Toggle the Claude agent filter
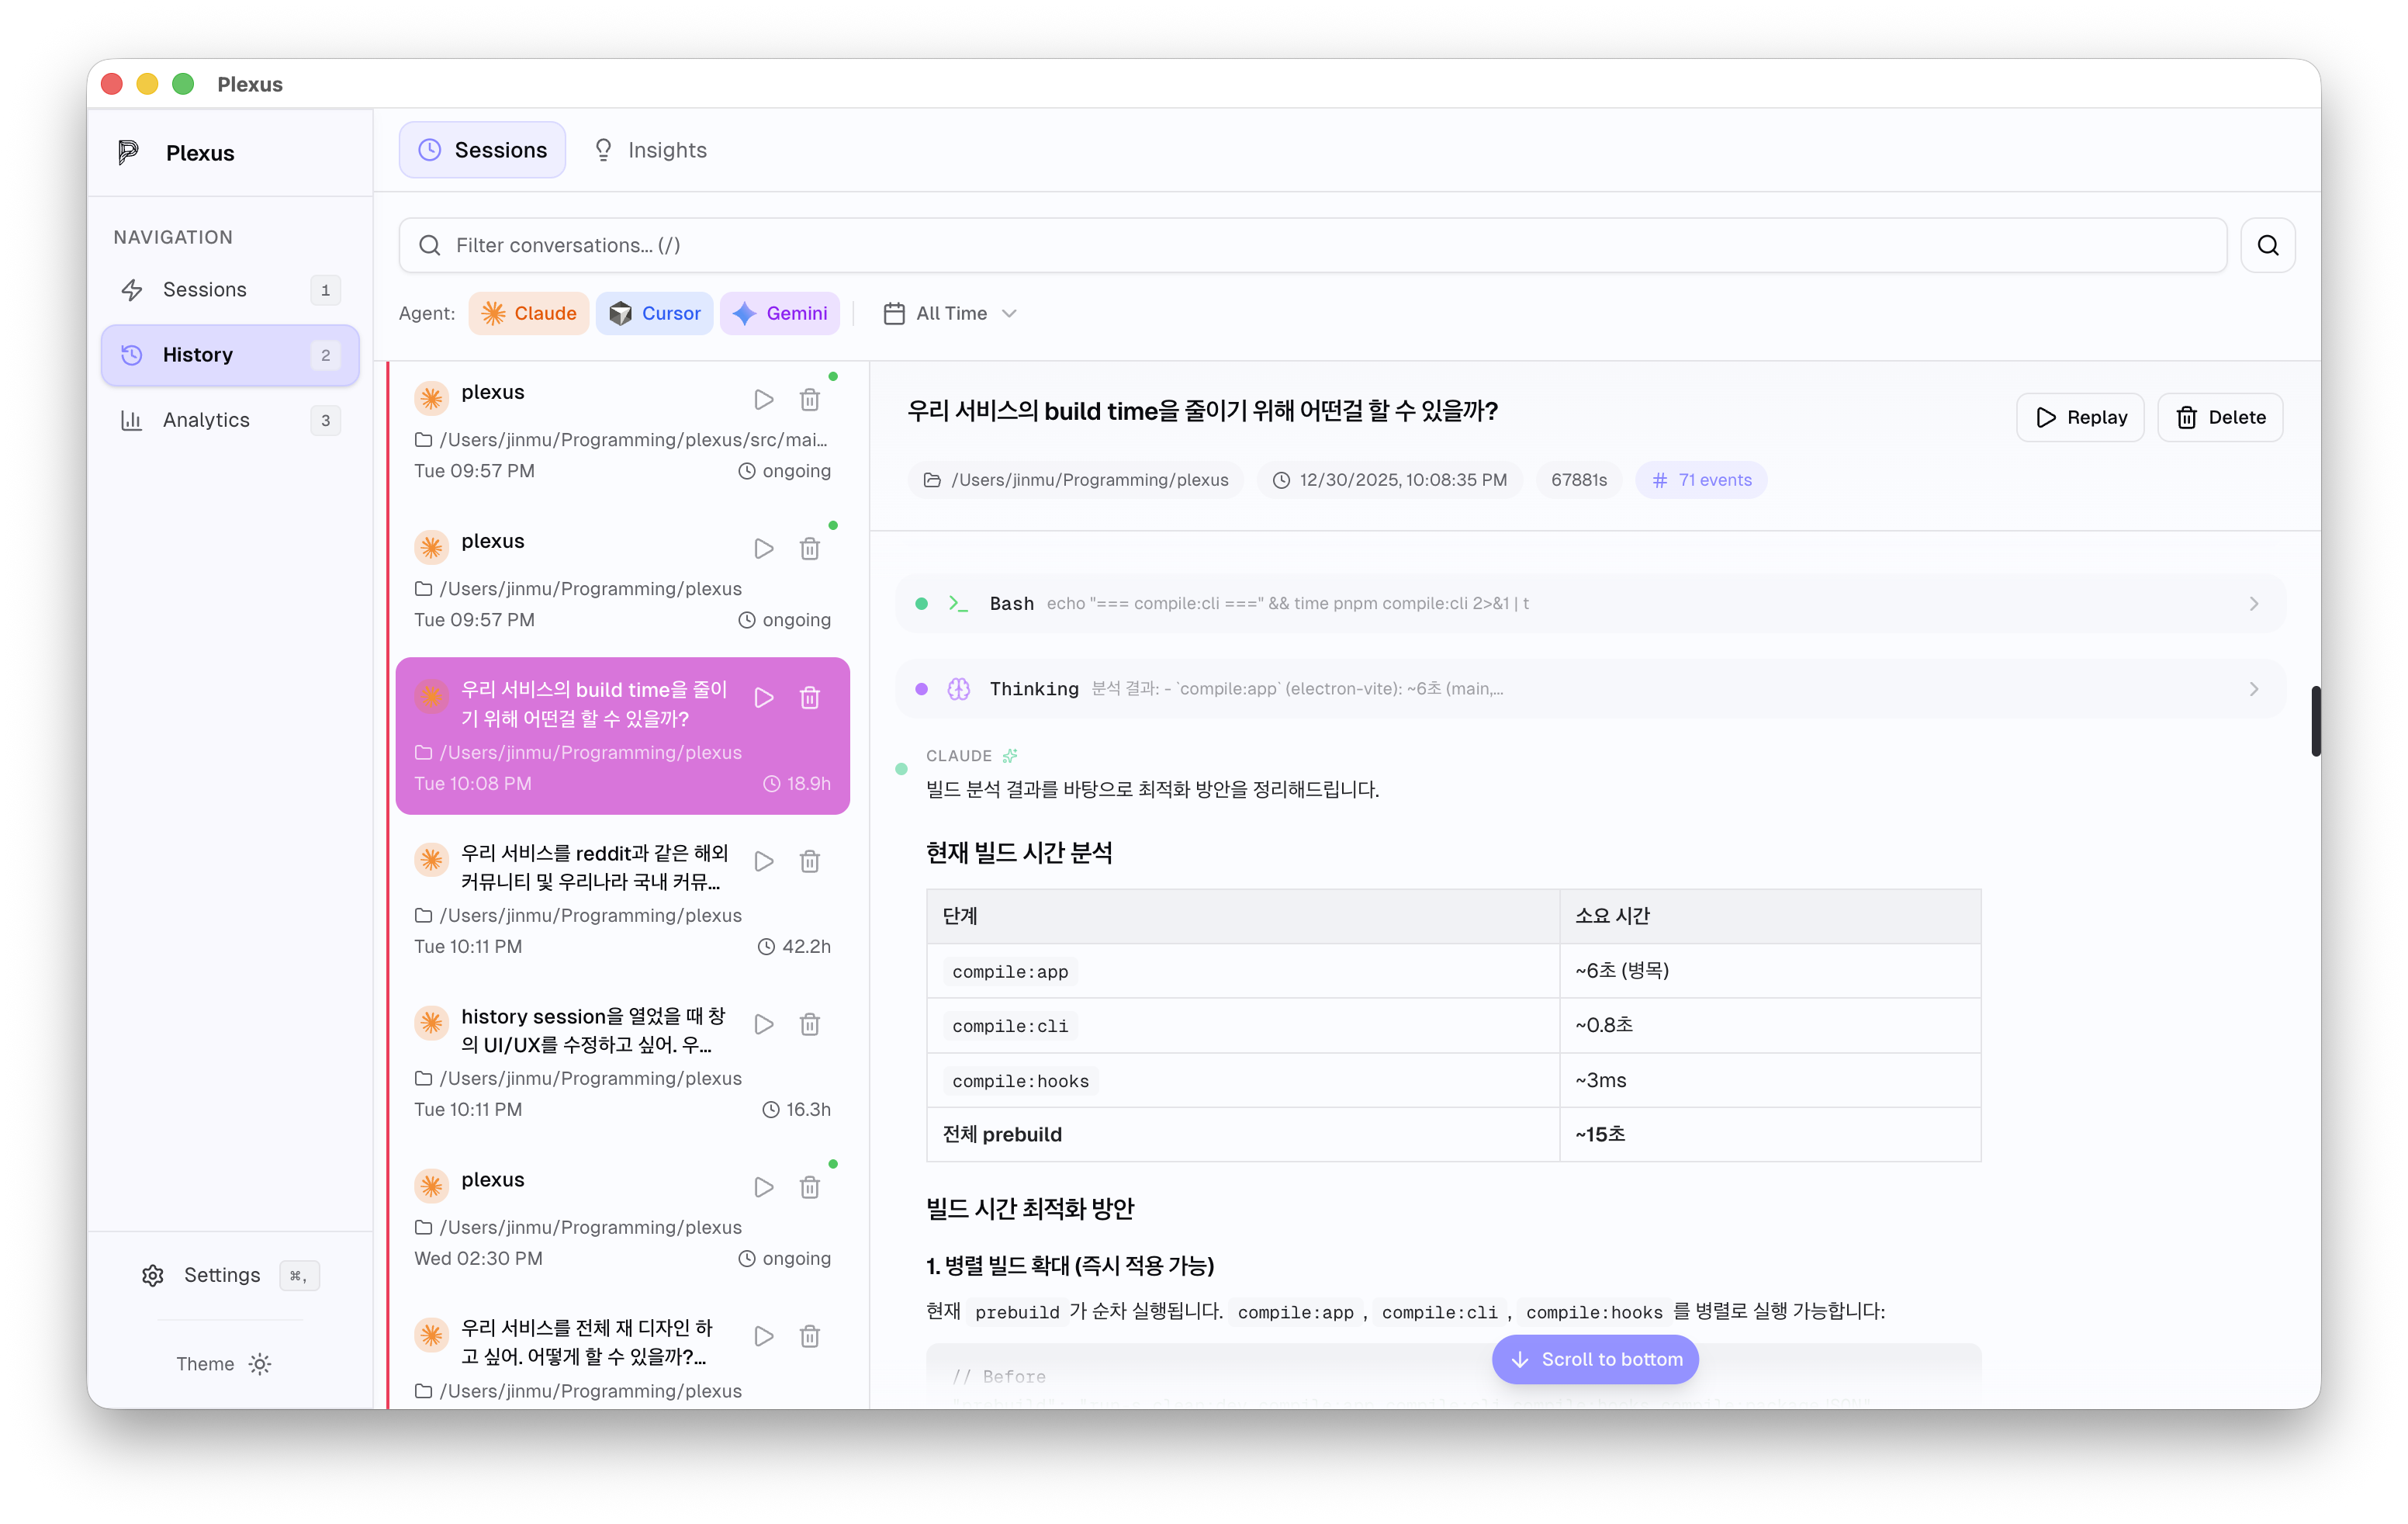Screen dimensions: 2408x1524 pyautogui.click(x=529, y=313)
